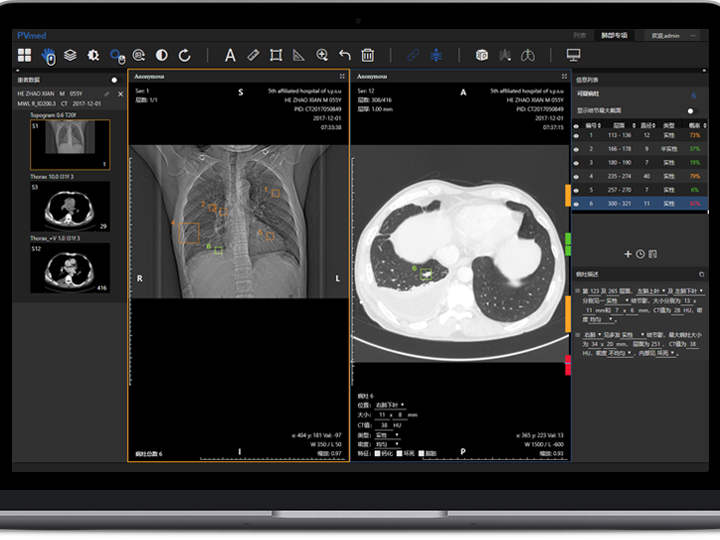Viewport: 720px width, 540px height.
Task: Select the zoom magnifier tool
Action: (x=322, y=55)
